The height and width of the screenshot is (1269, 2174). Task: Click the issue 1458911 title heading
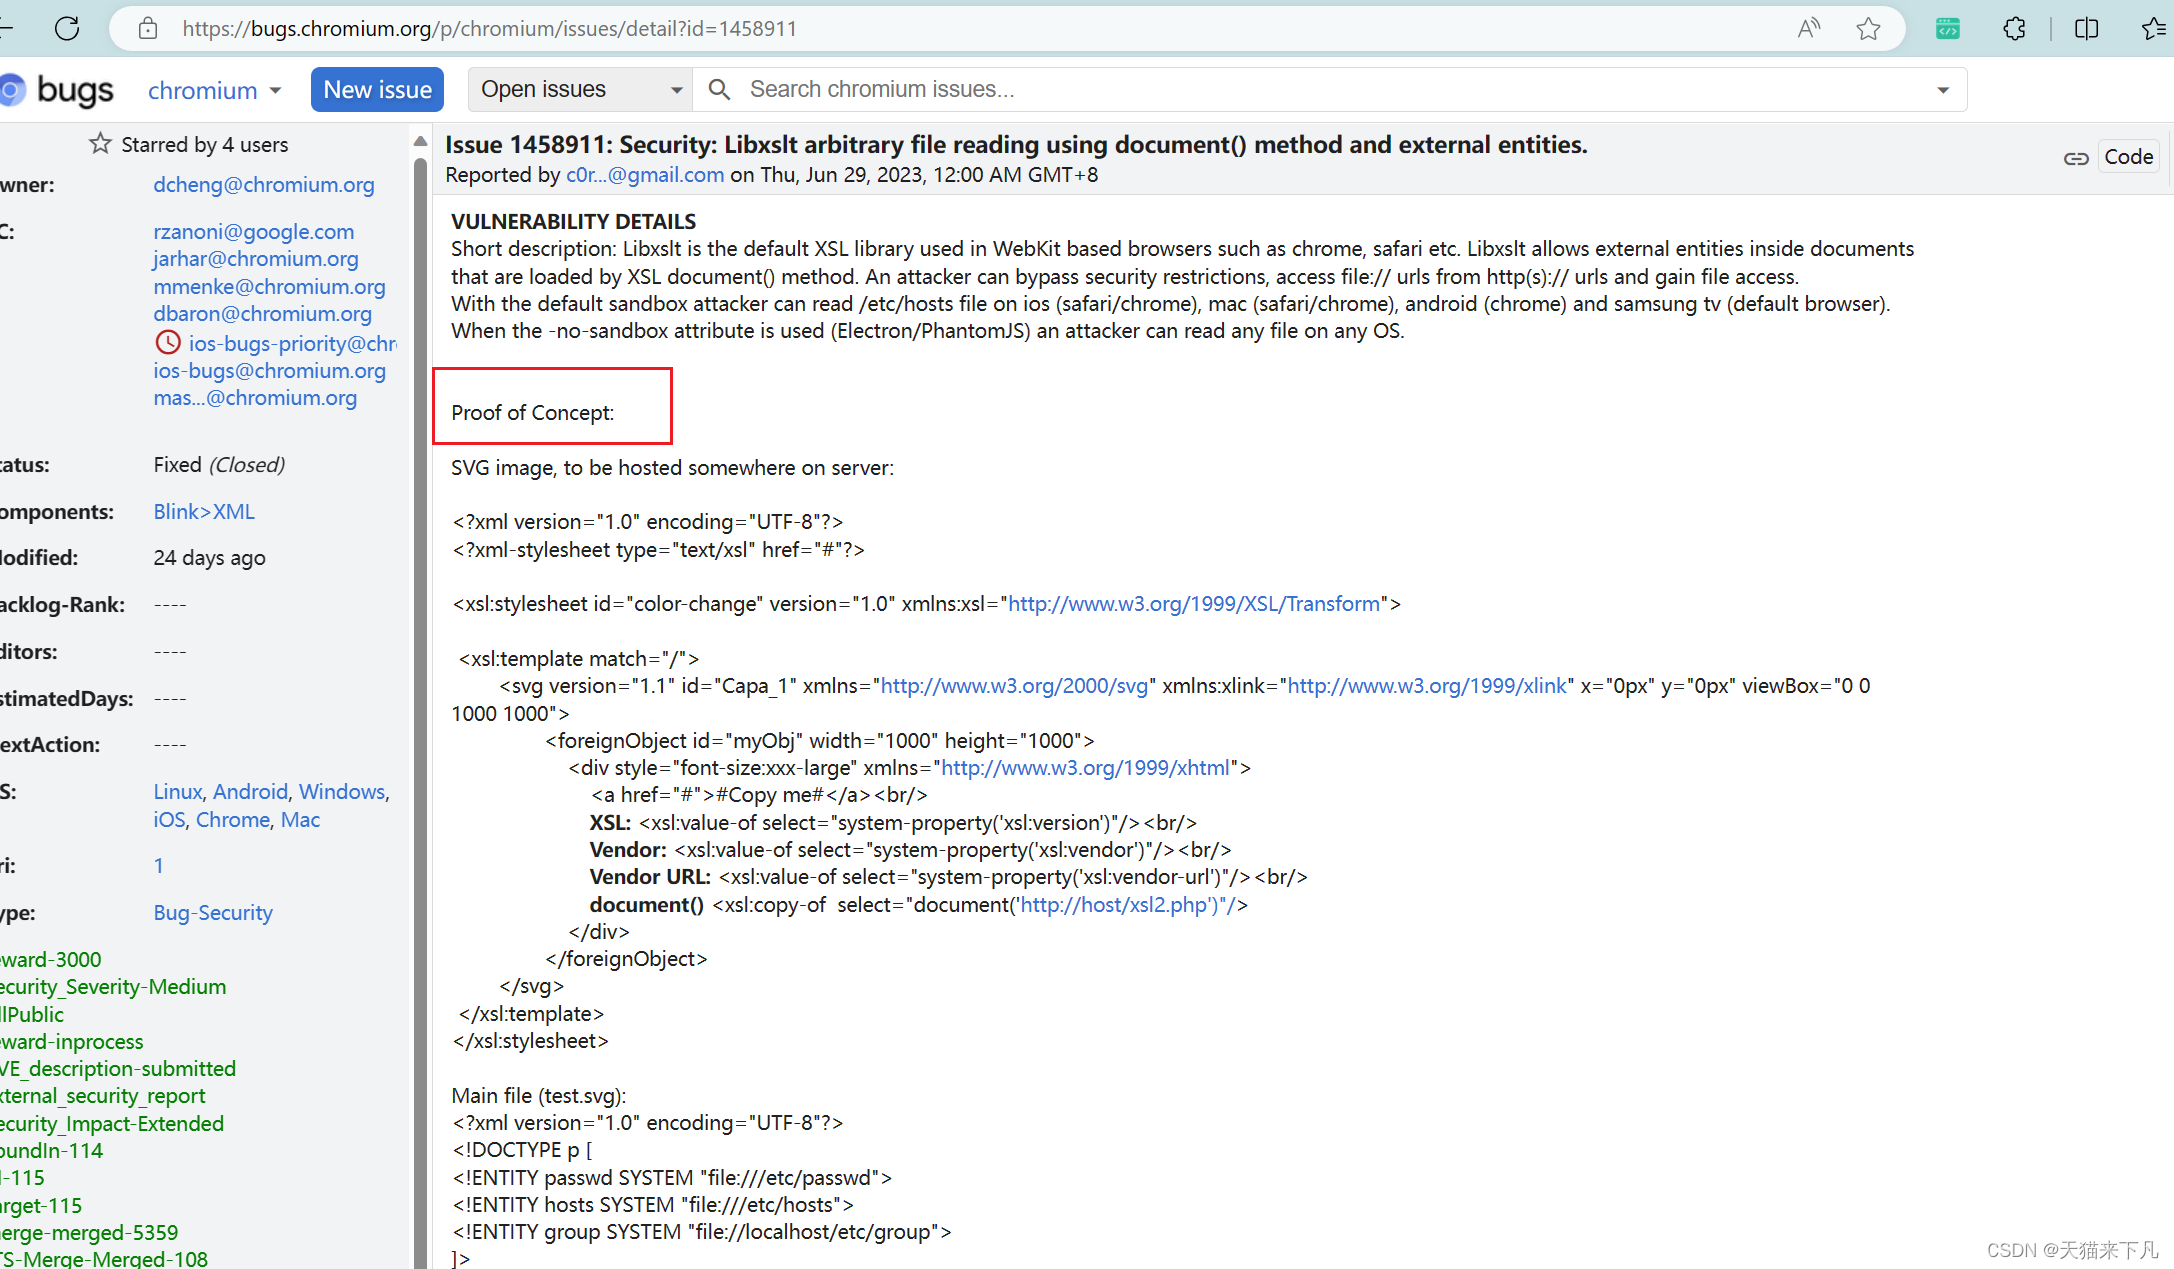[x=1016, y=144]
